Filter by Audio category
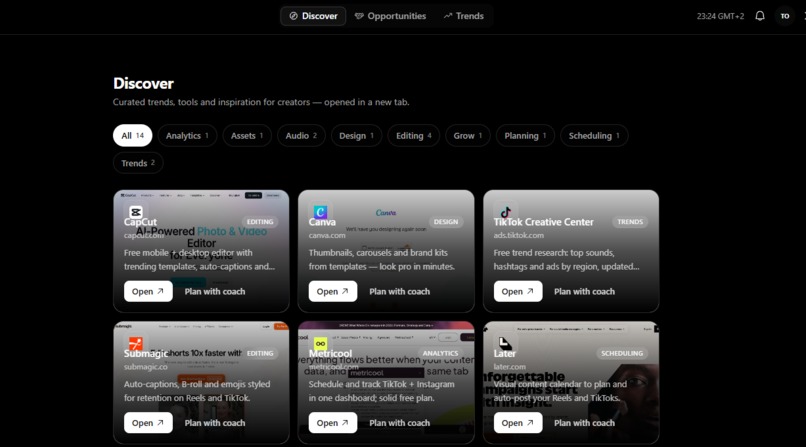The width and height of the screenshot is (806, 447). (x=301, y=136)
